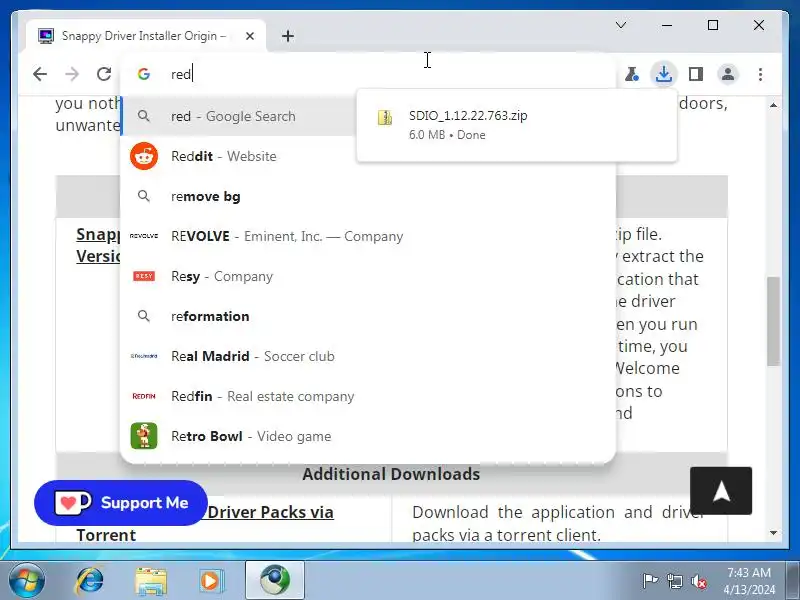The width and height of the screenshot is (800, 600).
Task: Open downloaded SDIO_1.12.22.763.zip file
Action: click(516, 125)
